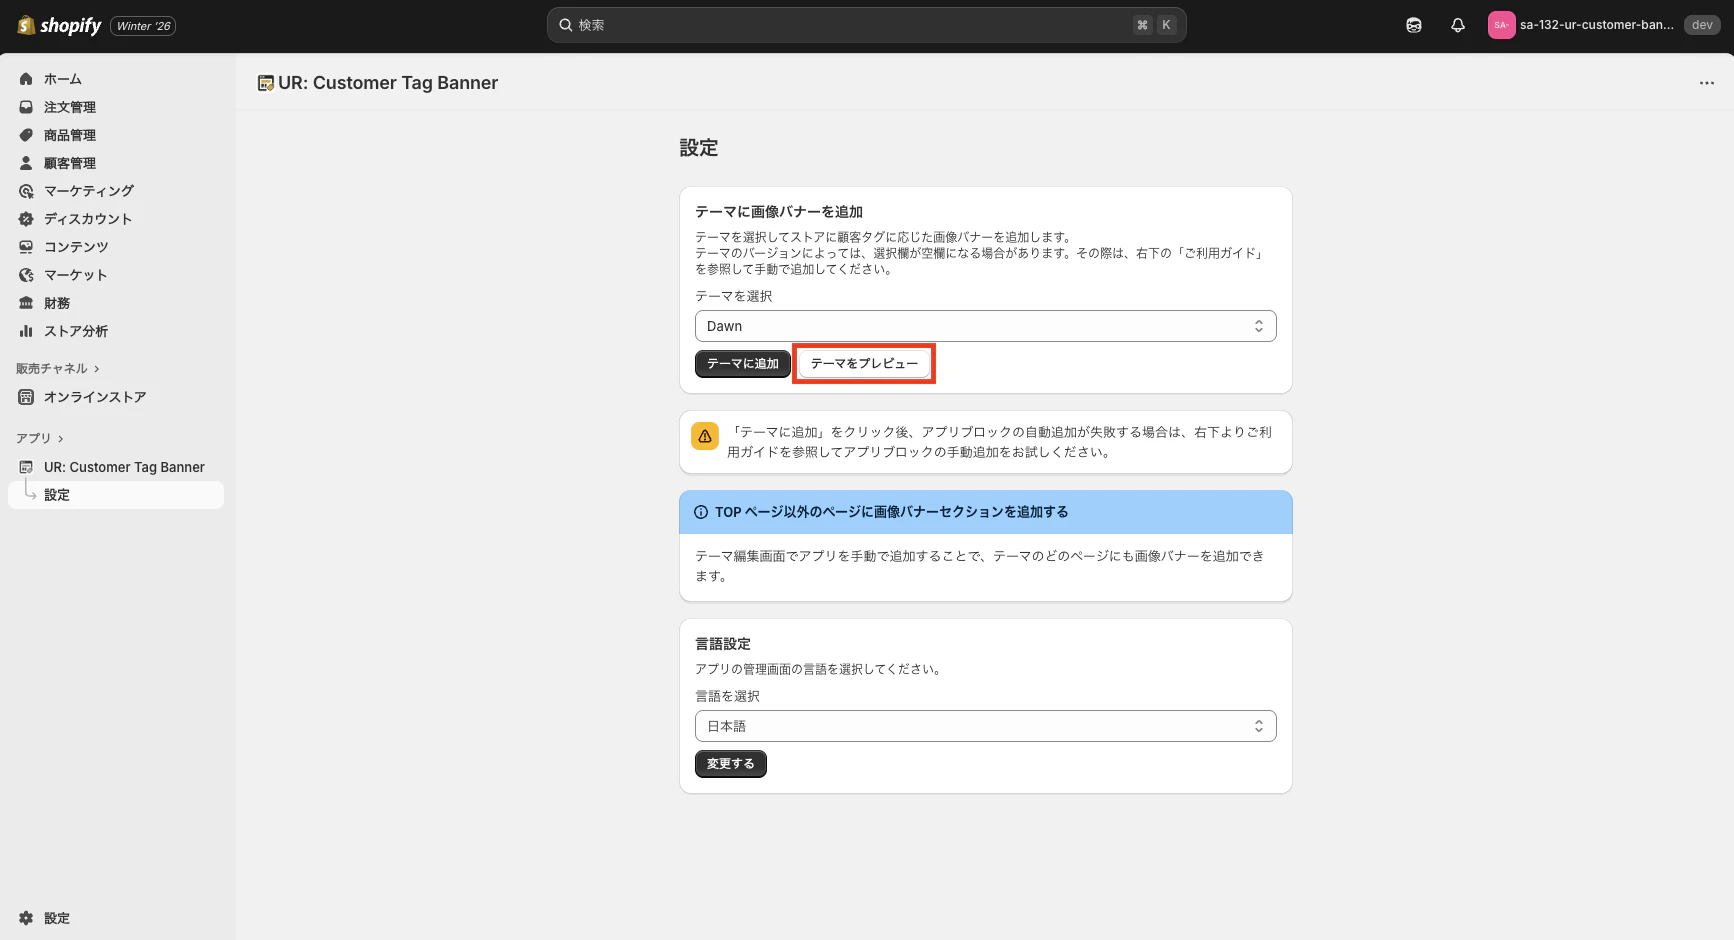Focus the 検索 search field

[x=866, y=25]
